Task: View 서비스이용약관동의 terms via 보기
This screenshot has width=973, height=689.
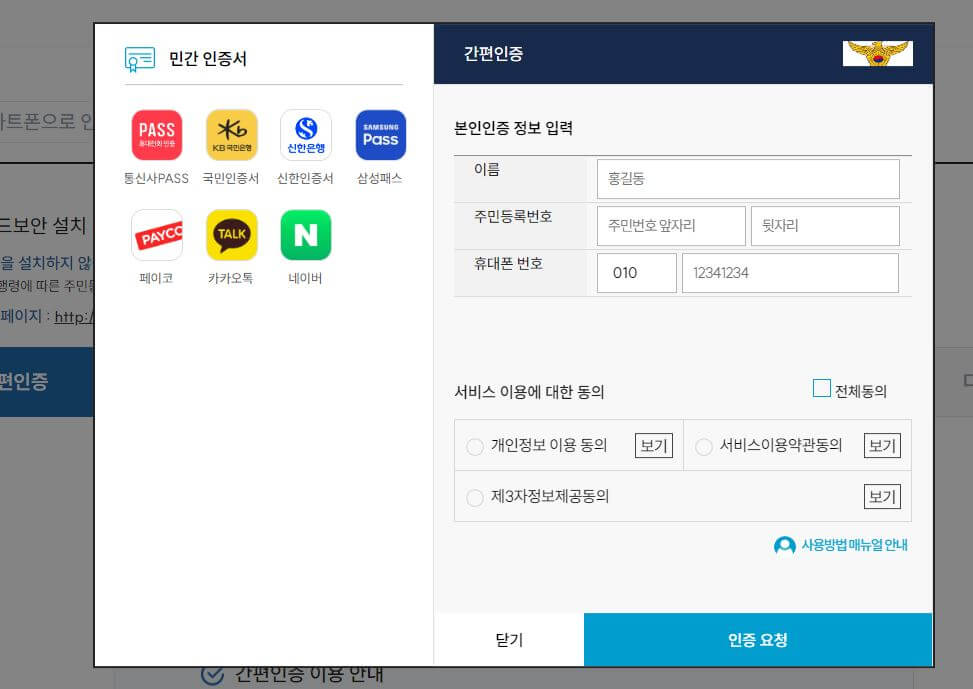Action: pyautogui.click(x=882, y=446)
